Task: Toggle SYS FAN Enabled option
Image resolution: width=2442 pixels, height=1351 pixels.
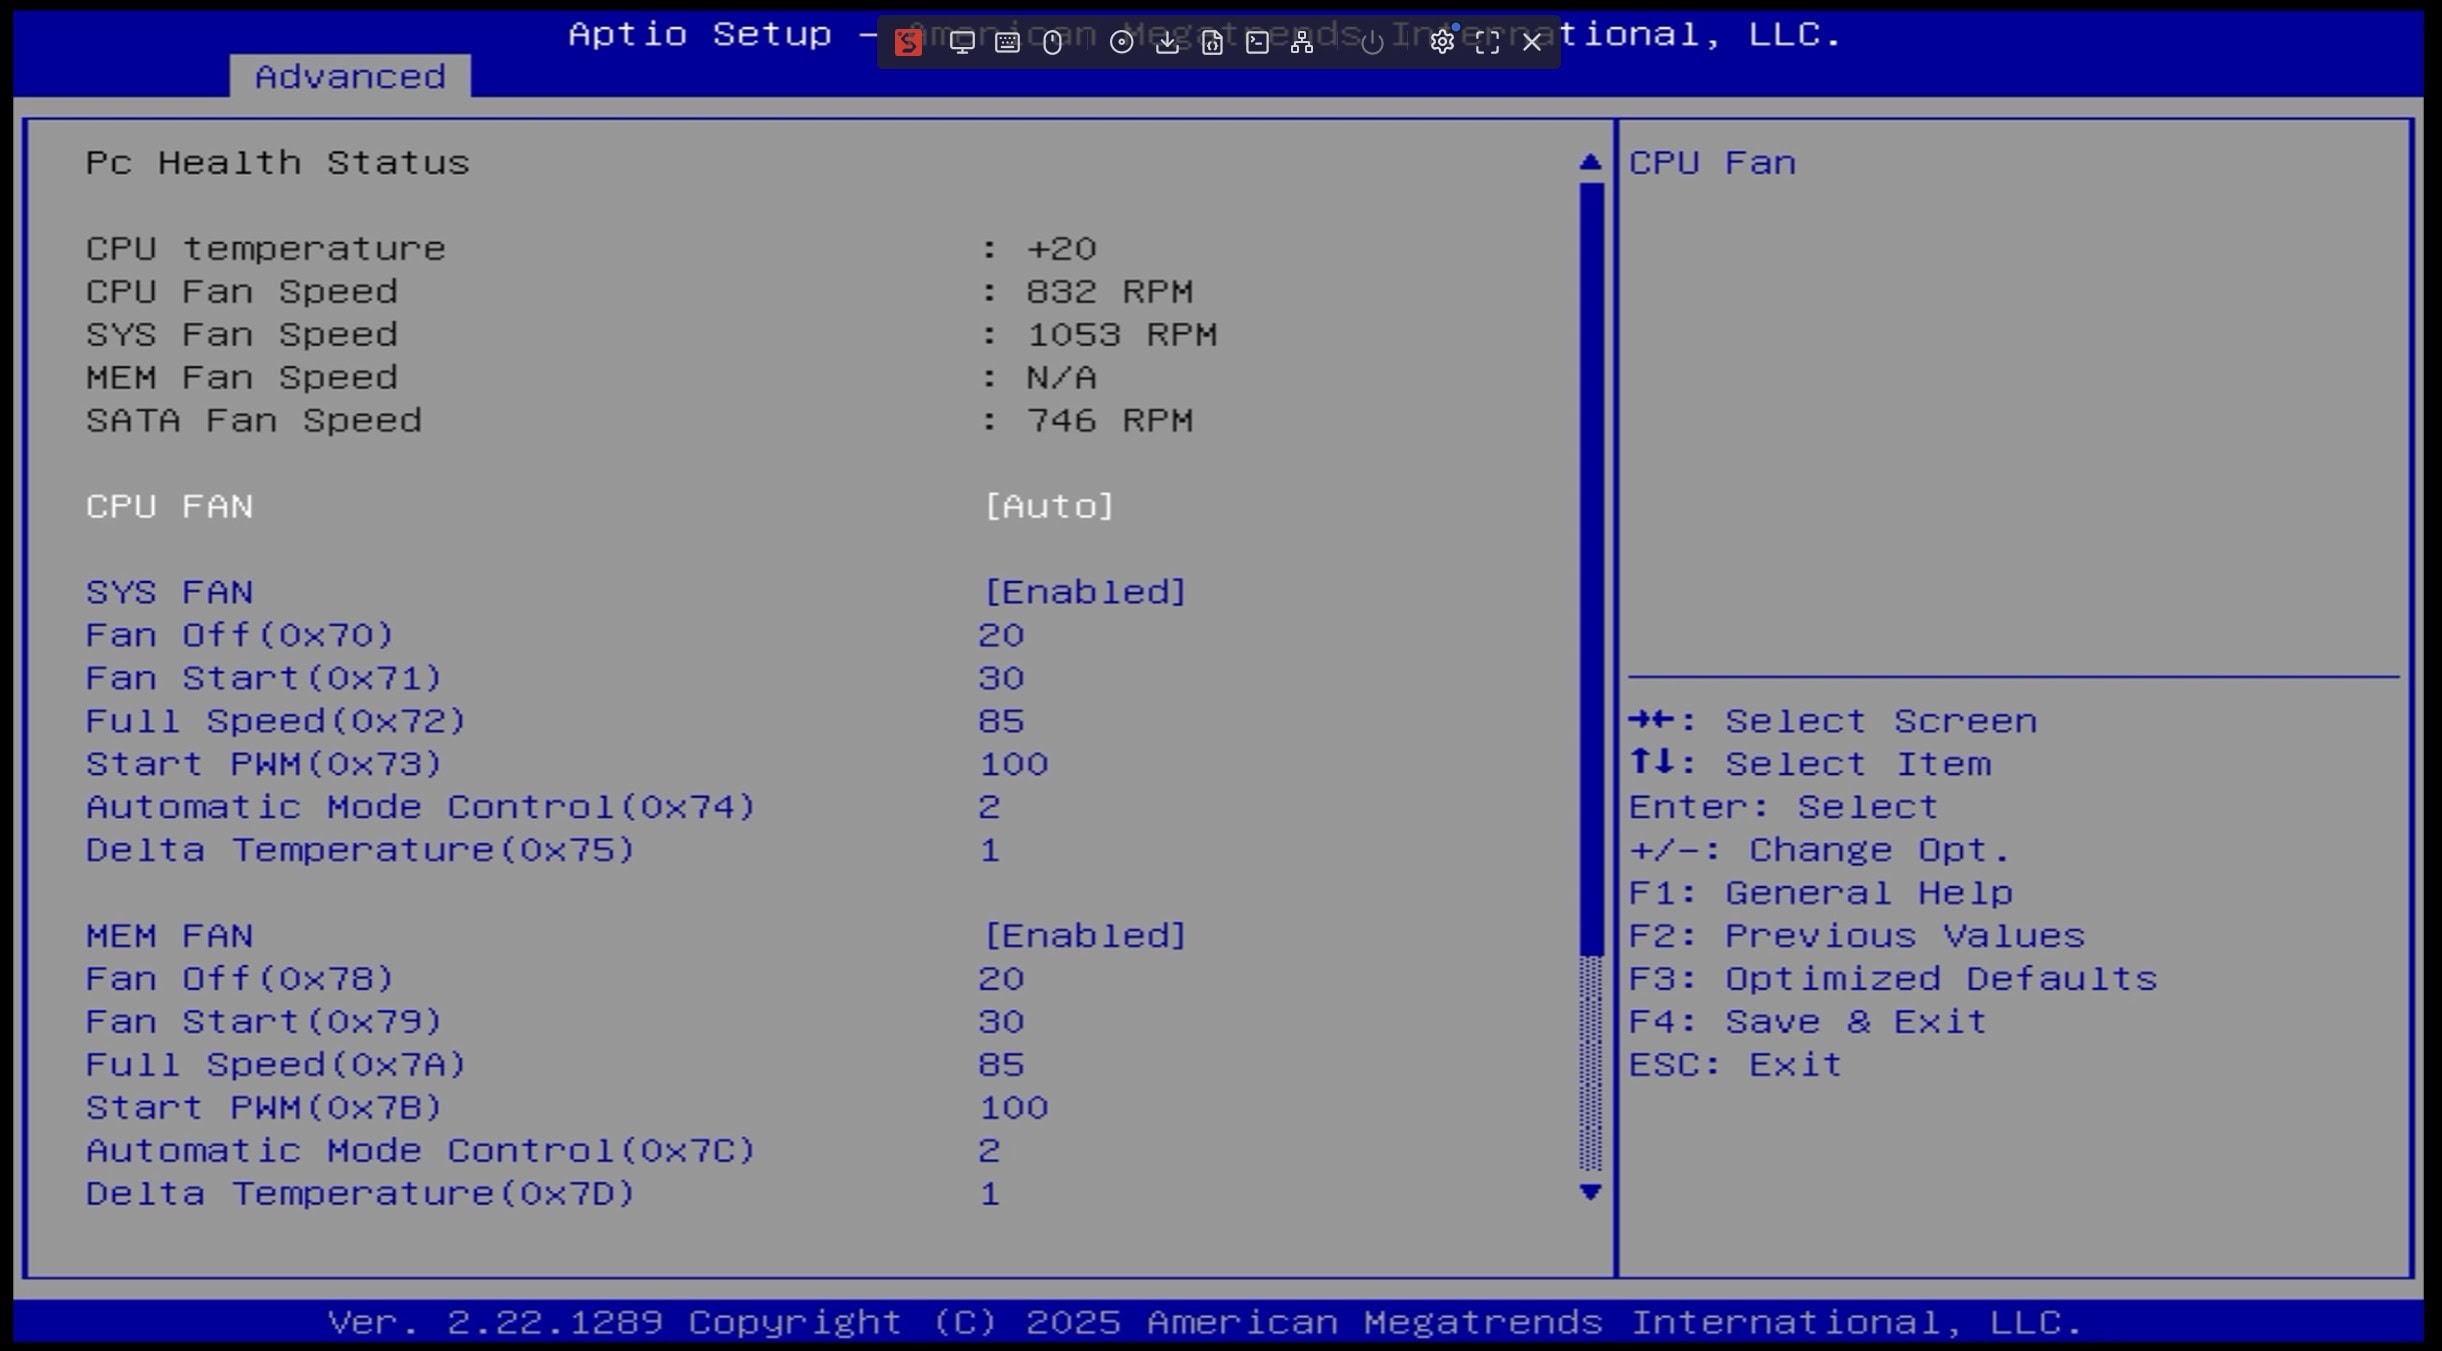Action: (x=1085, y=592)
